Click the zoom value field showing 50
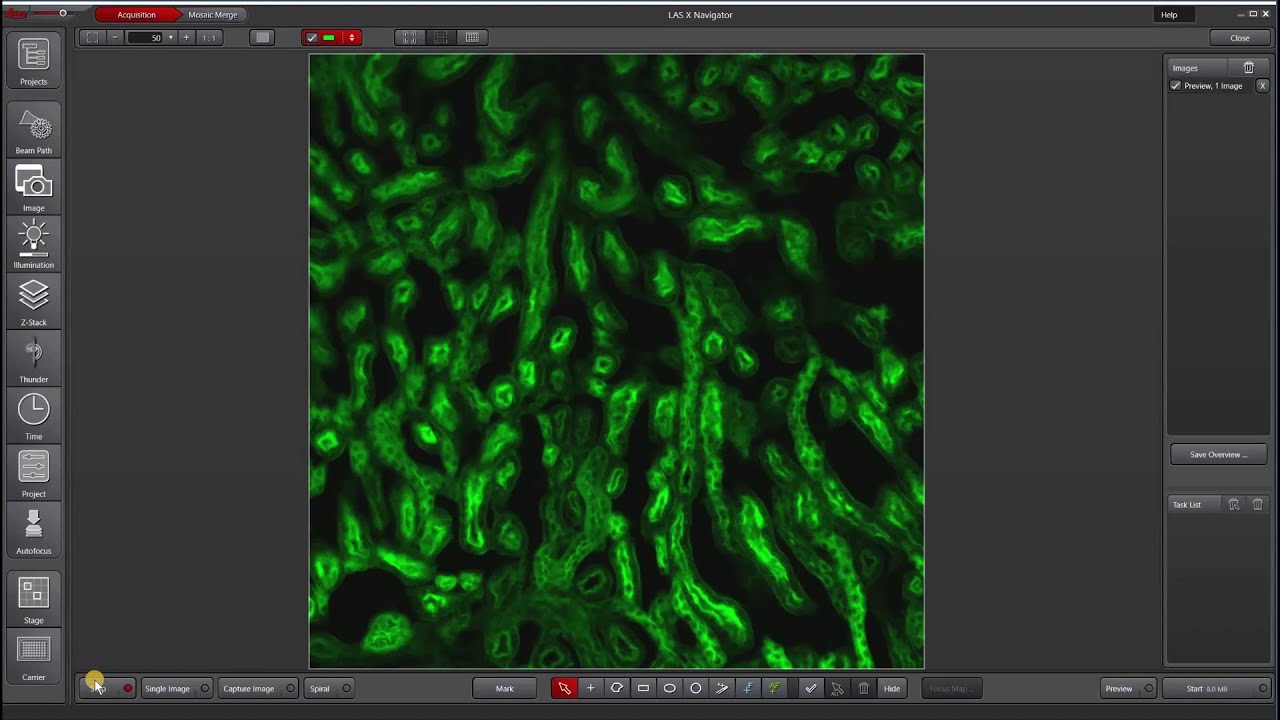The width and height of the screenshot is (1280, 720). [x=145, y=38]
